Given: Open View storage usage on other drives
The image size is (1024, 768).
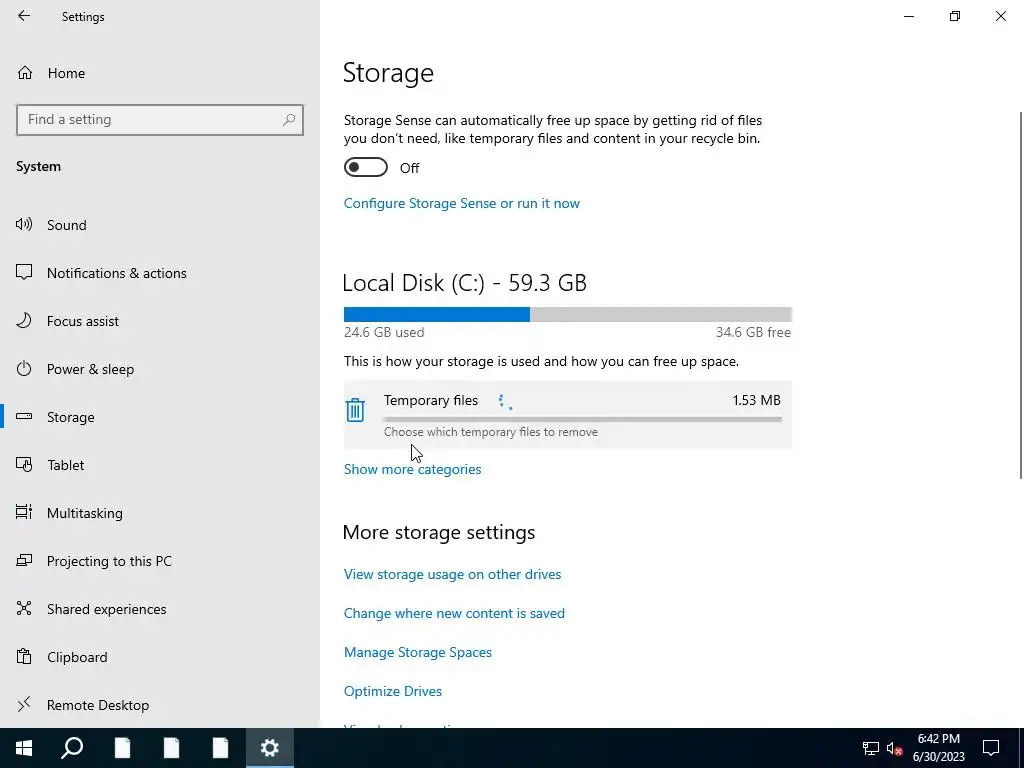Looking at the screenshot, I should [x=453, y=574].
